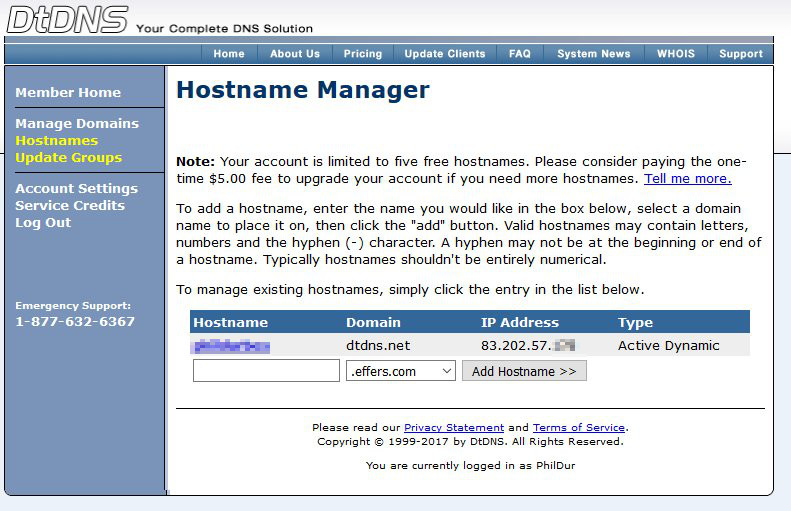Open the Pricing page

point(363,54)
